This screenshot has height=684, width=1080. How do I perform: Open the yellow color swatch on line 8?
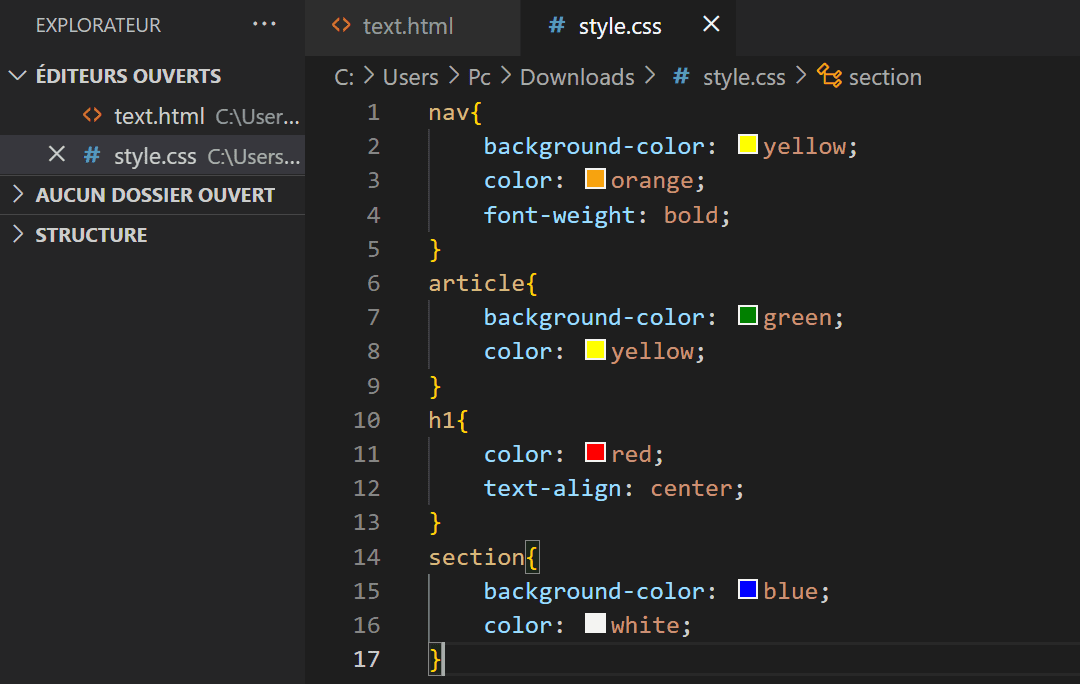point(595,350)
